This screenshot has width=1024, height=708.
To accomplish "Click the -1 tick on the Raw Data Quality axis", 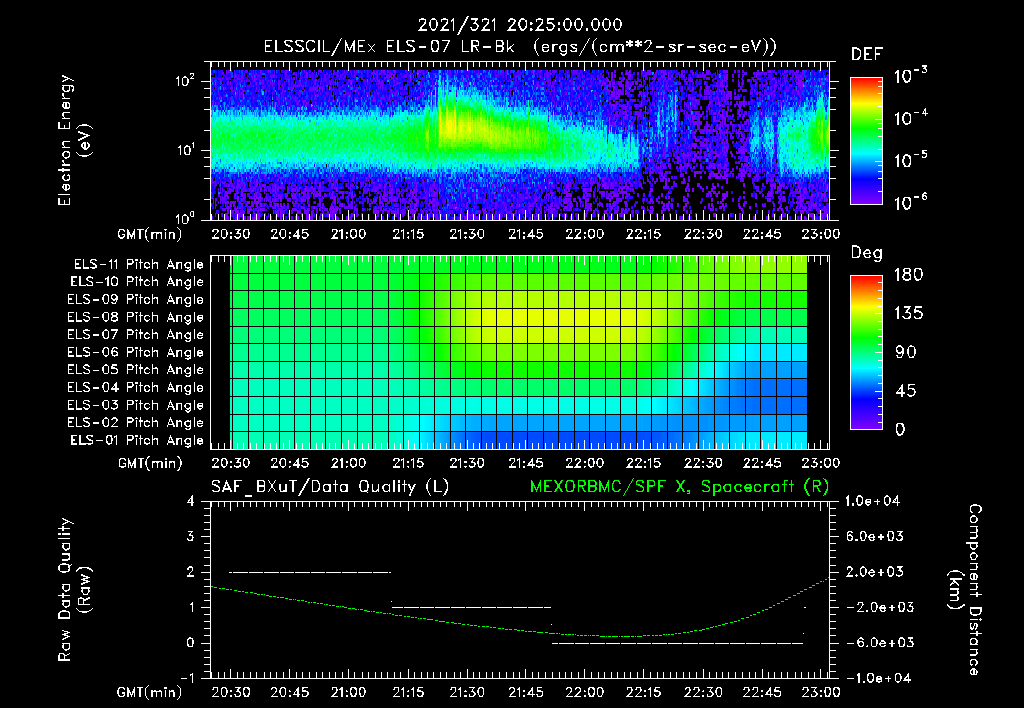I will pyautogui.click(x=187, y=678).
